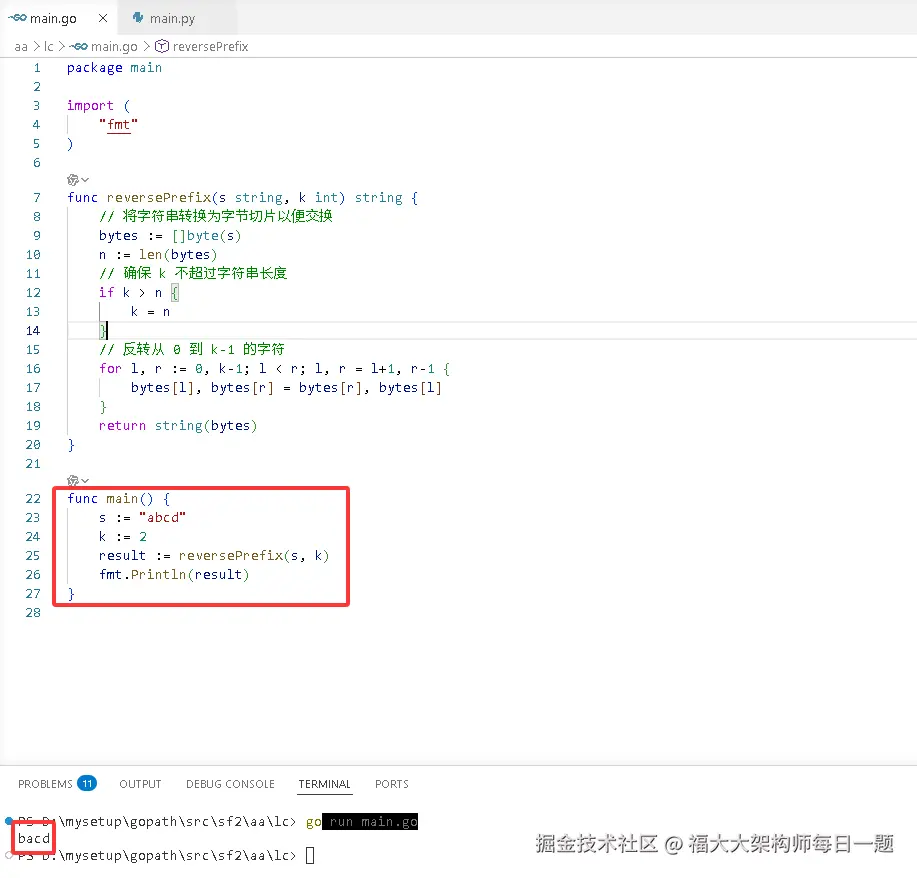Click line number 22 in the gutter

click(x=33, y=499)
